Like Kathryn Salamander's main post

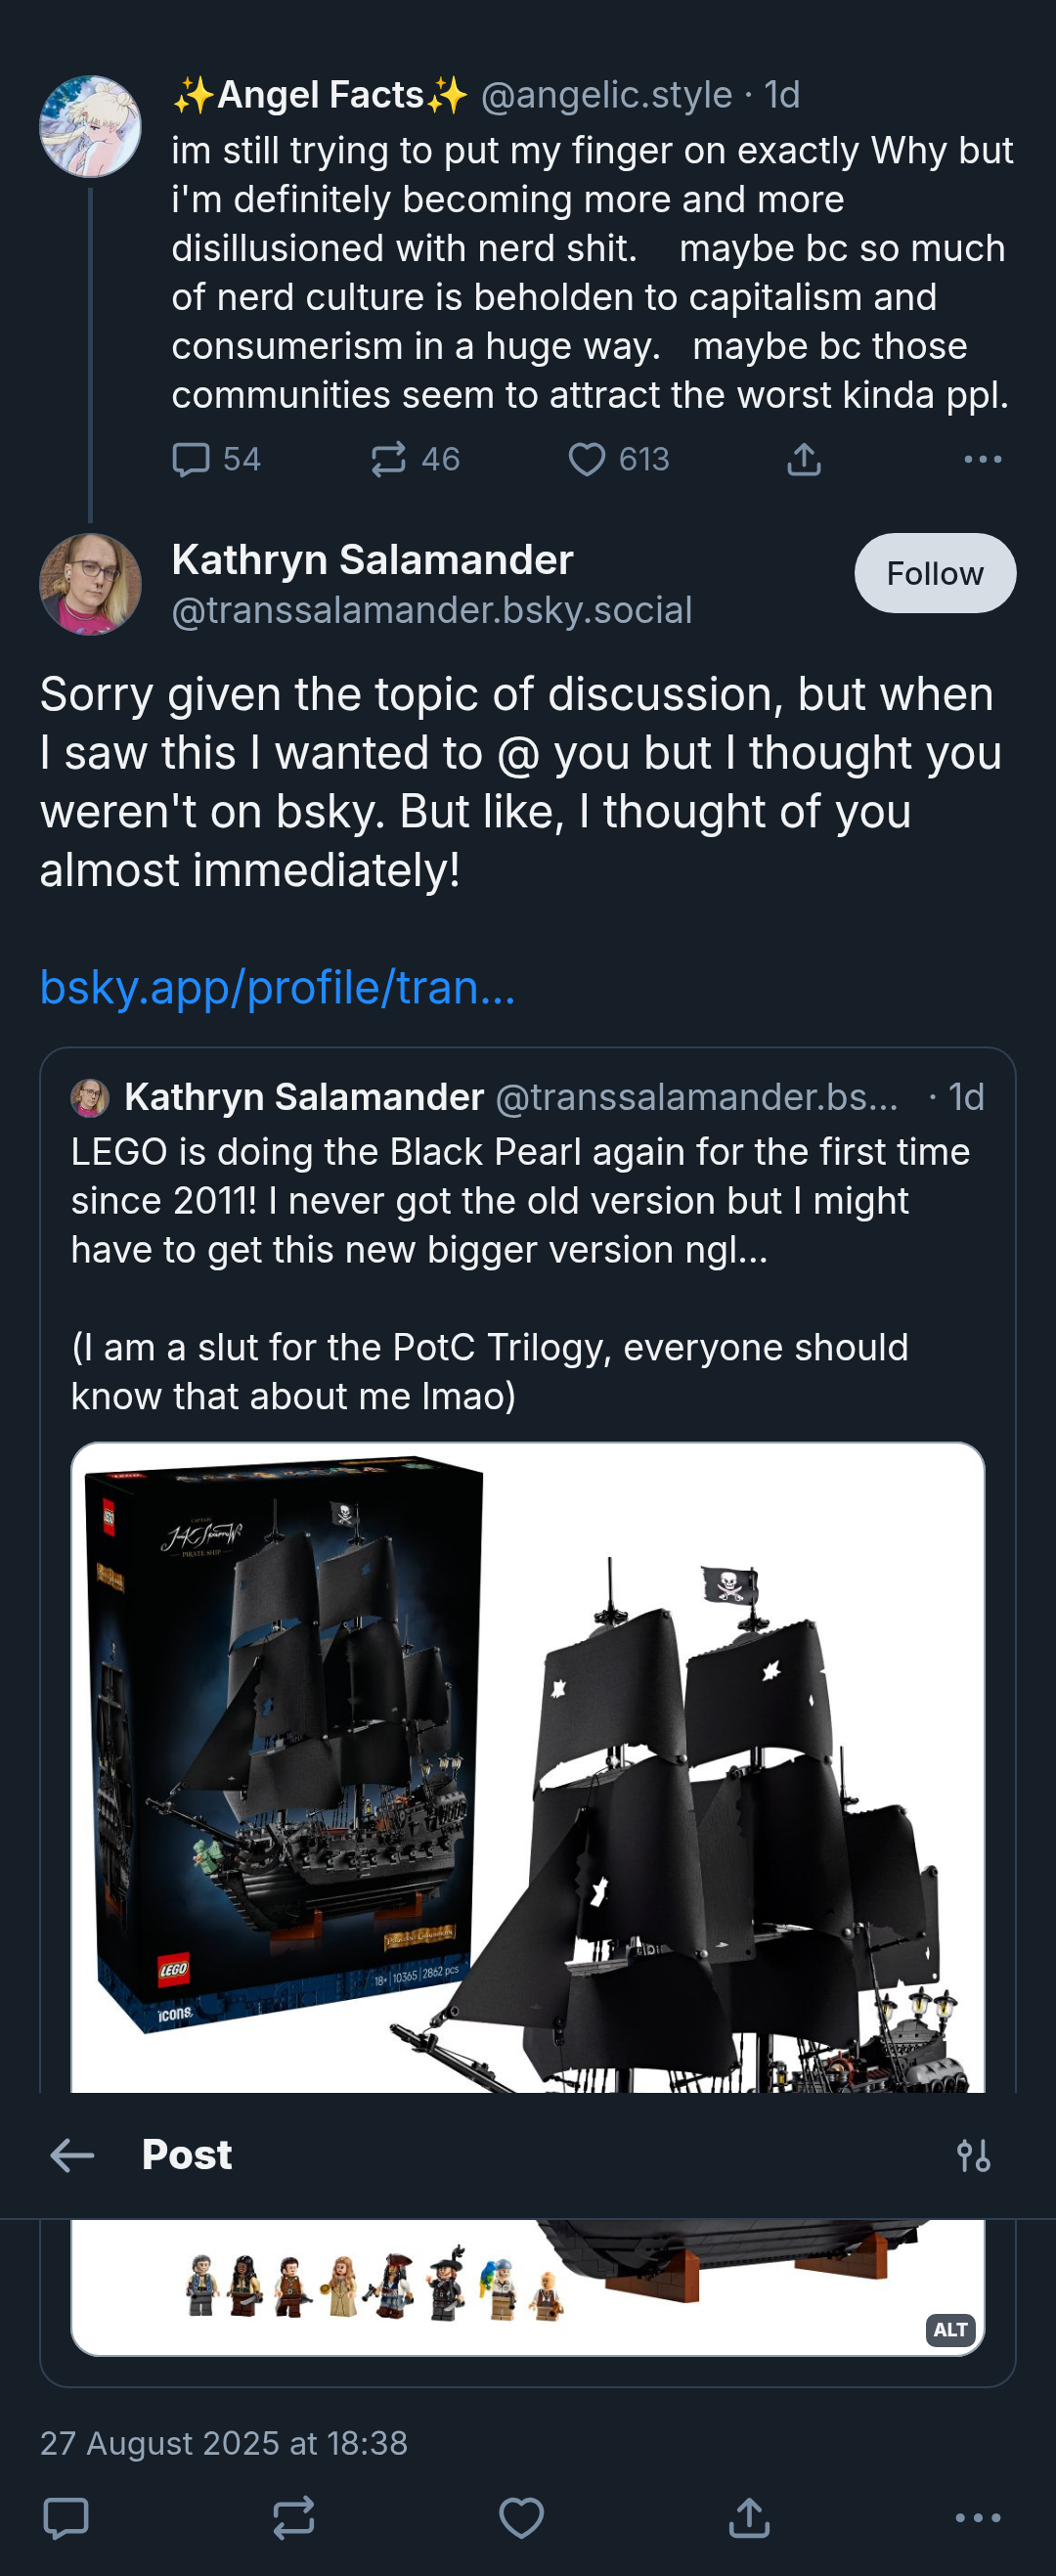click(x=521, y=2517)
